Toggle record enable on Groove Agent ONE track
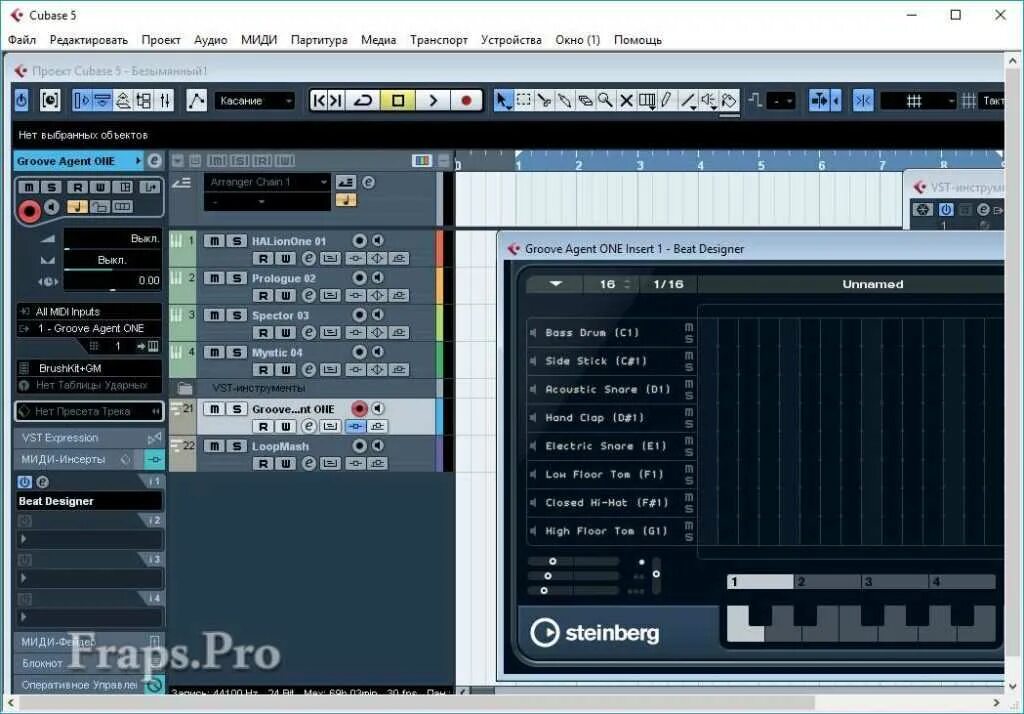 (359, 409)
